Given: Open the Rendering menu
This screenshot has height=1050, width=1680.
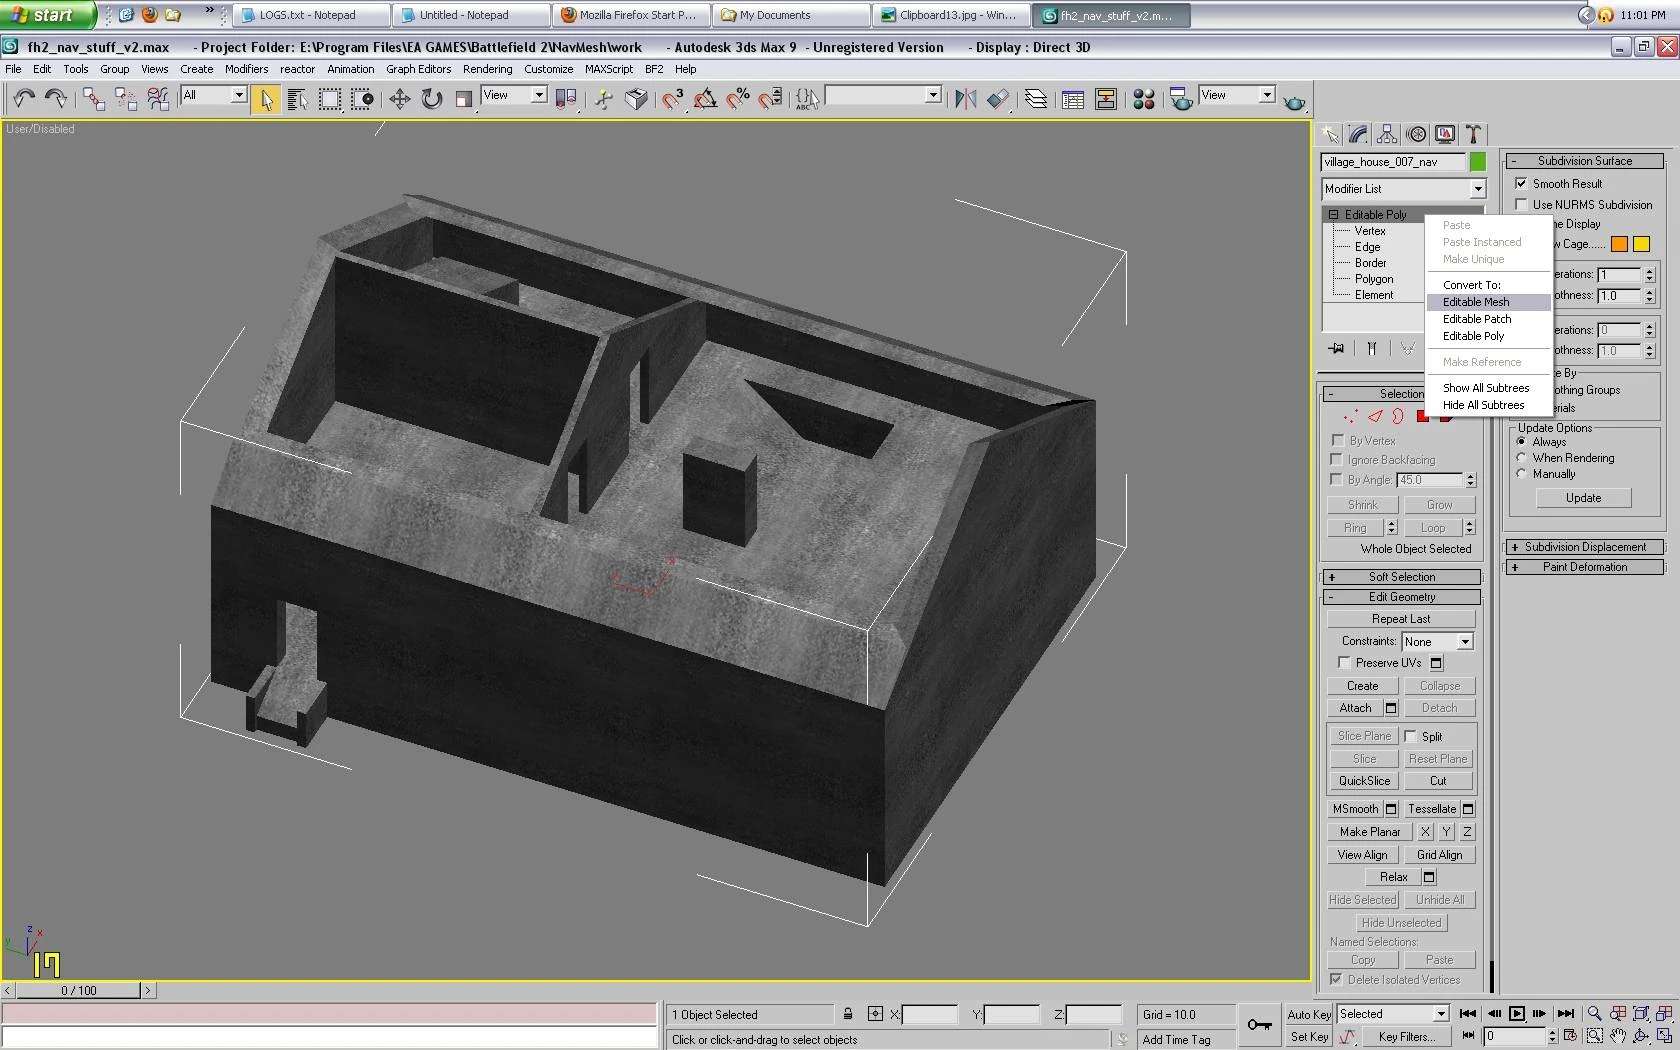Looking at the screenshot, I should (487, 69).
